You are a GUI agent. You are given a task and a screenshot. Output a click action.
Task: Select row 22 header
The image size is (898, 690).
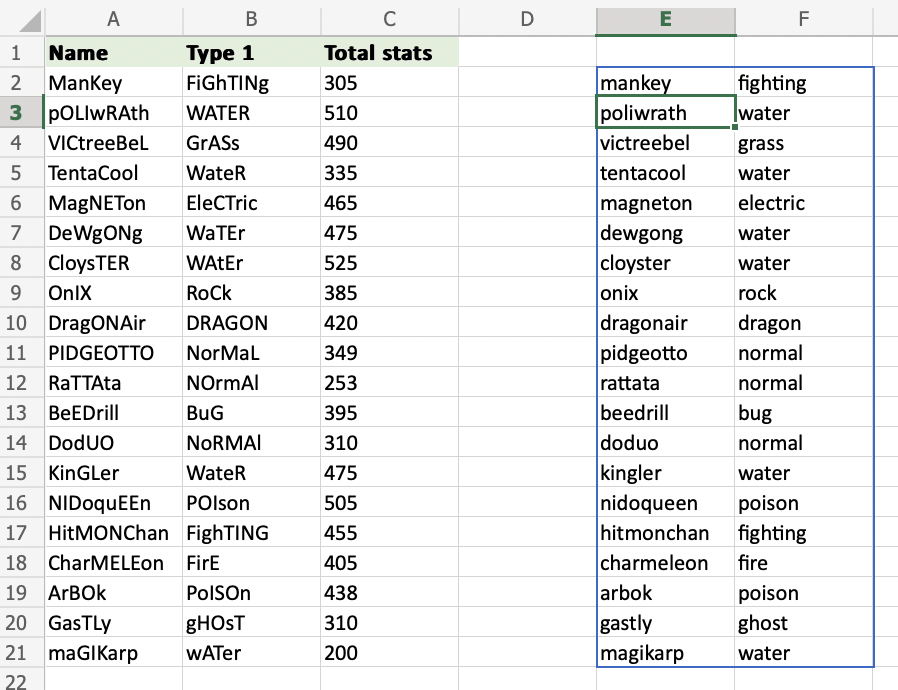[22, 678]
